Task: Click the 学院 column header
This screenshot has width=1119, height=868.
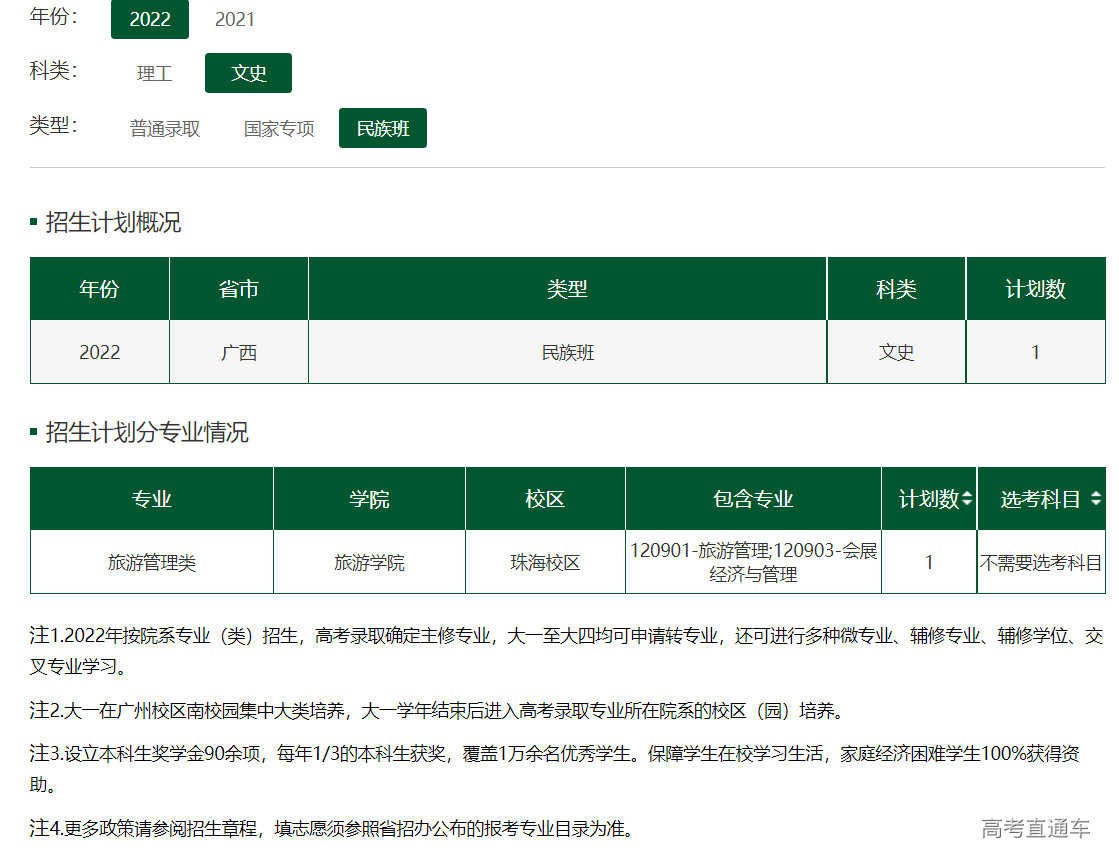Action: (x=369, y=499)
